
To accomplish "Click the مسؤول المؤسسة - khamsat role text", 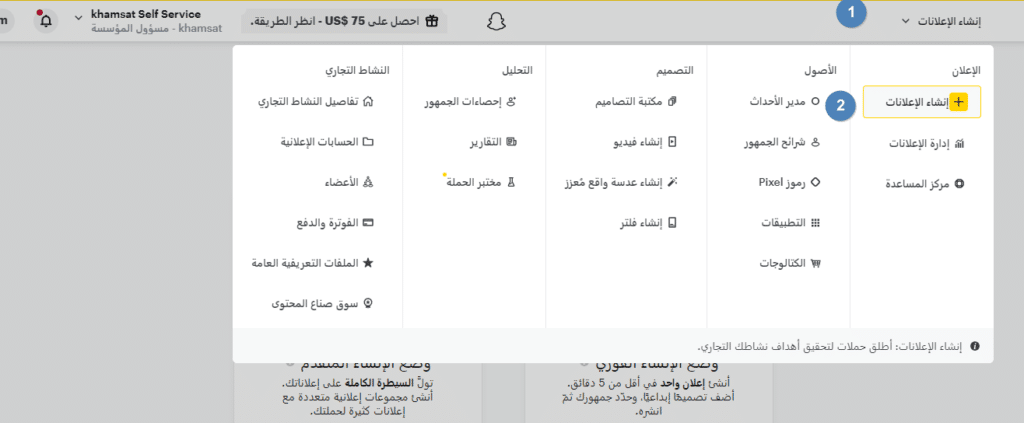I will (157, 28).
